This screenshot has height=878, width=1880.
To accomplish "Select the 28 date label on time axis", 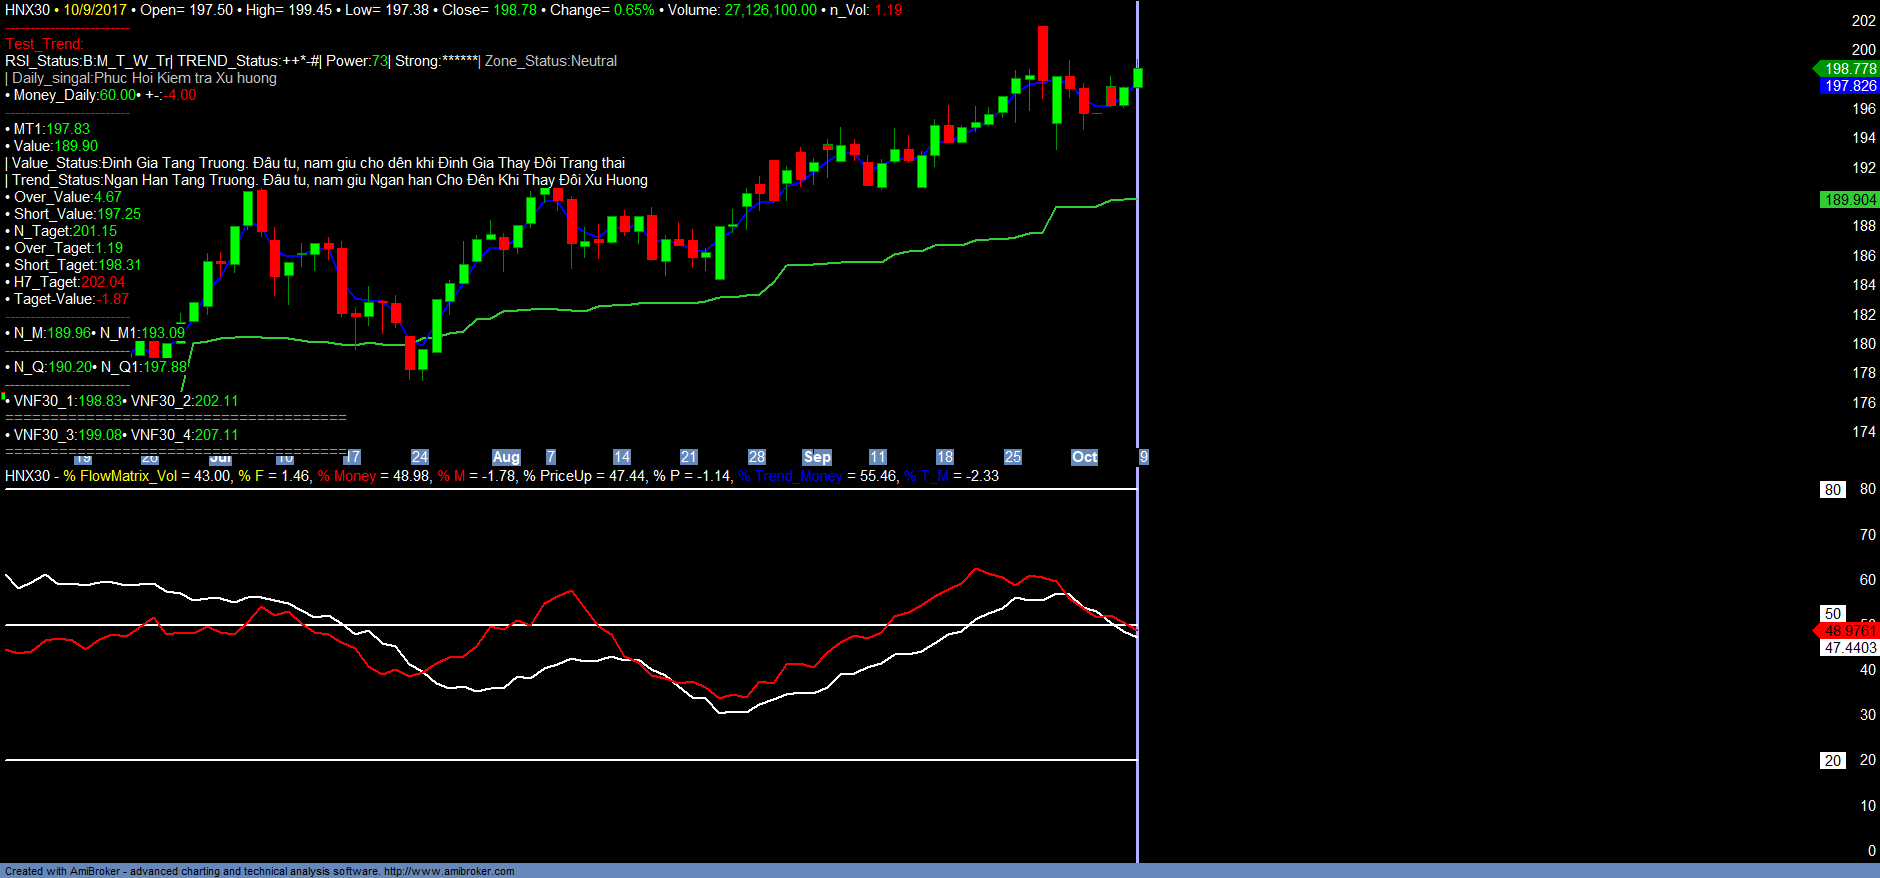I will 757,457.
